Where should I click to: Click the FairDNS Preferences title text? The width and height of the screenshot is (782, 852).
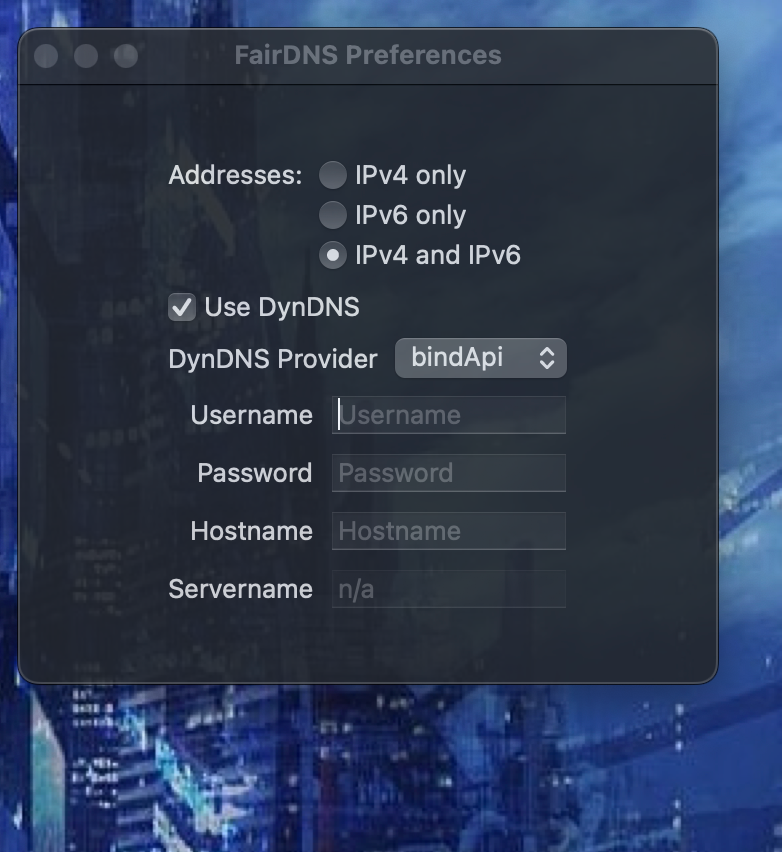[x=368, y=55]
